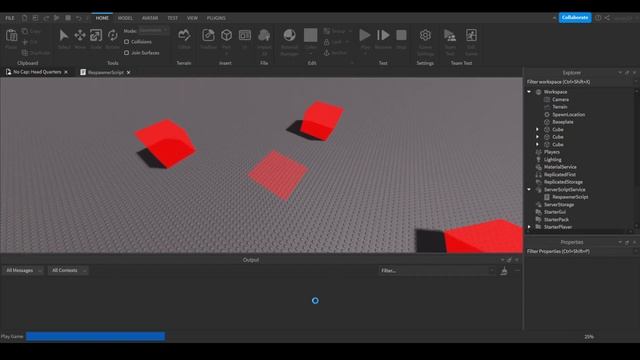Viewport: 640px width, 360px height.
Task: Switch to the PLUGINS ribbon tab
Action: 216,18
